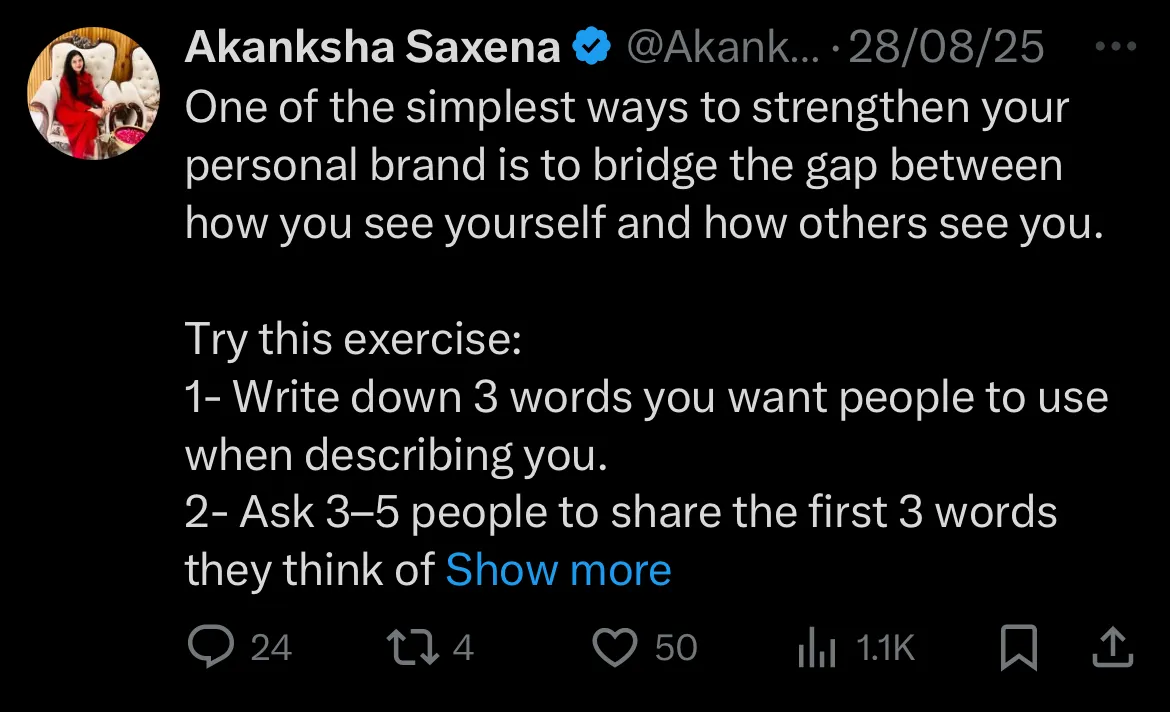Bookmark this tweet

[1017, 649]
